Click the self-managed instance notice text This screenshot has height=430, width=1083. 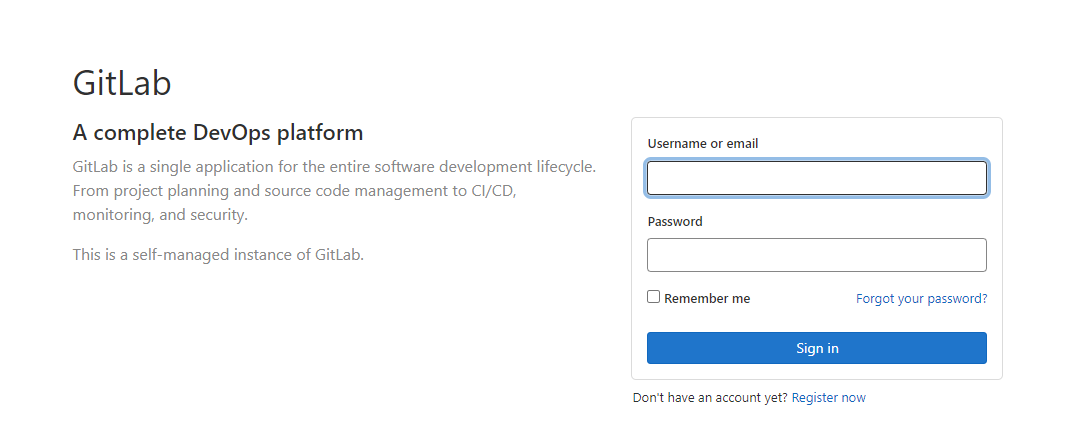pos(218,255)
